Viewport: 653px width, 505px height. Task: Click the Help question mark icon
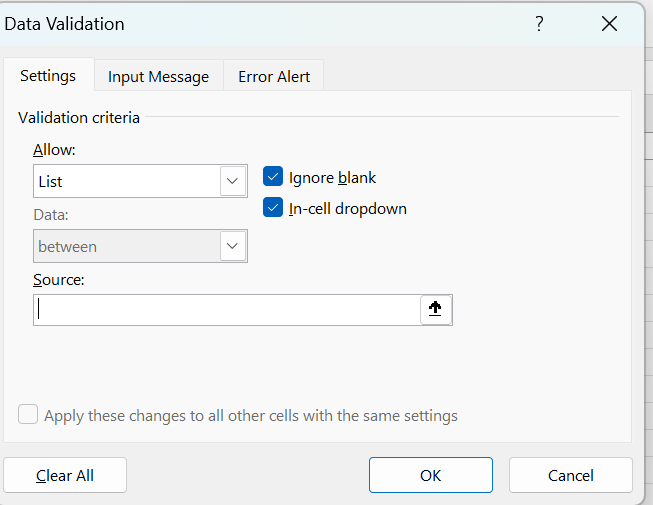pyautogui.click(x=539, y=24)
